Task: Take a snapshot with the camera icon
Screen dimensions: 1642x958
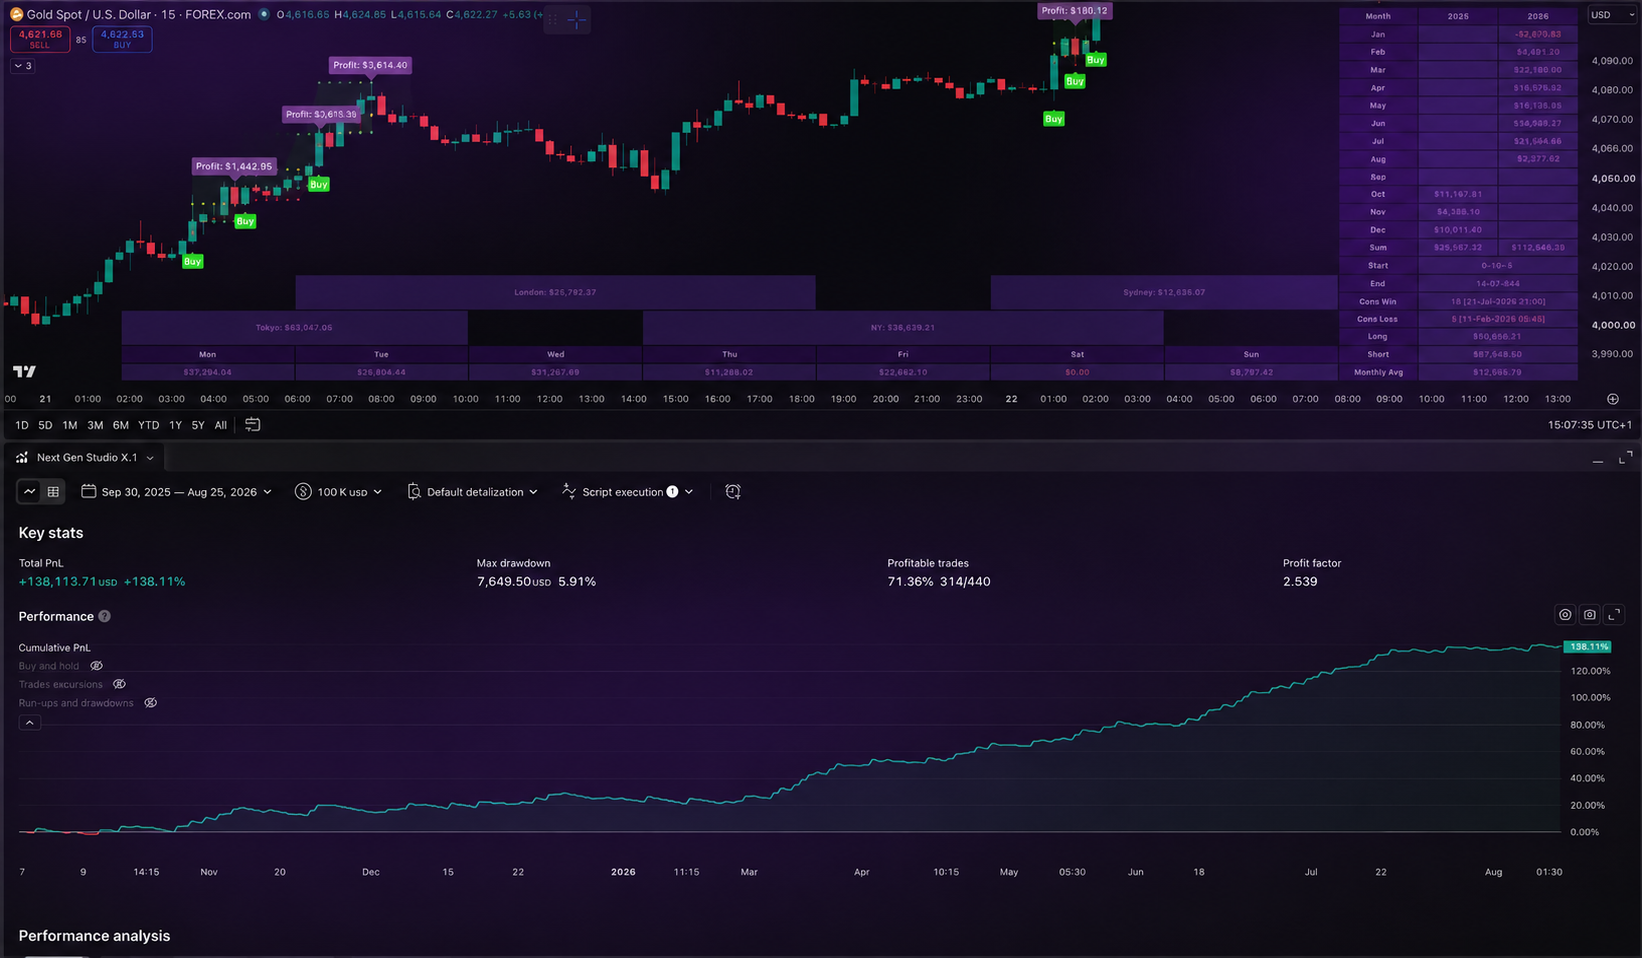Action: [x=1589, y=615]
